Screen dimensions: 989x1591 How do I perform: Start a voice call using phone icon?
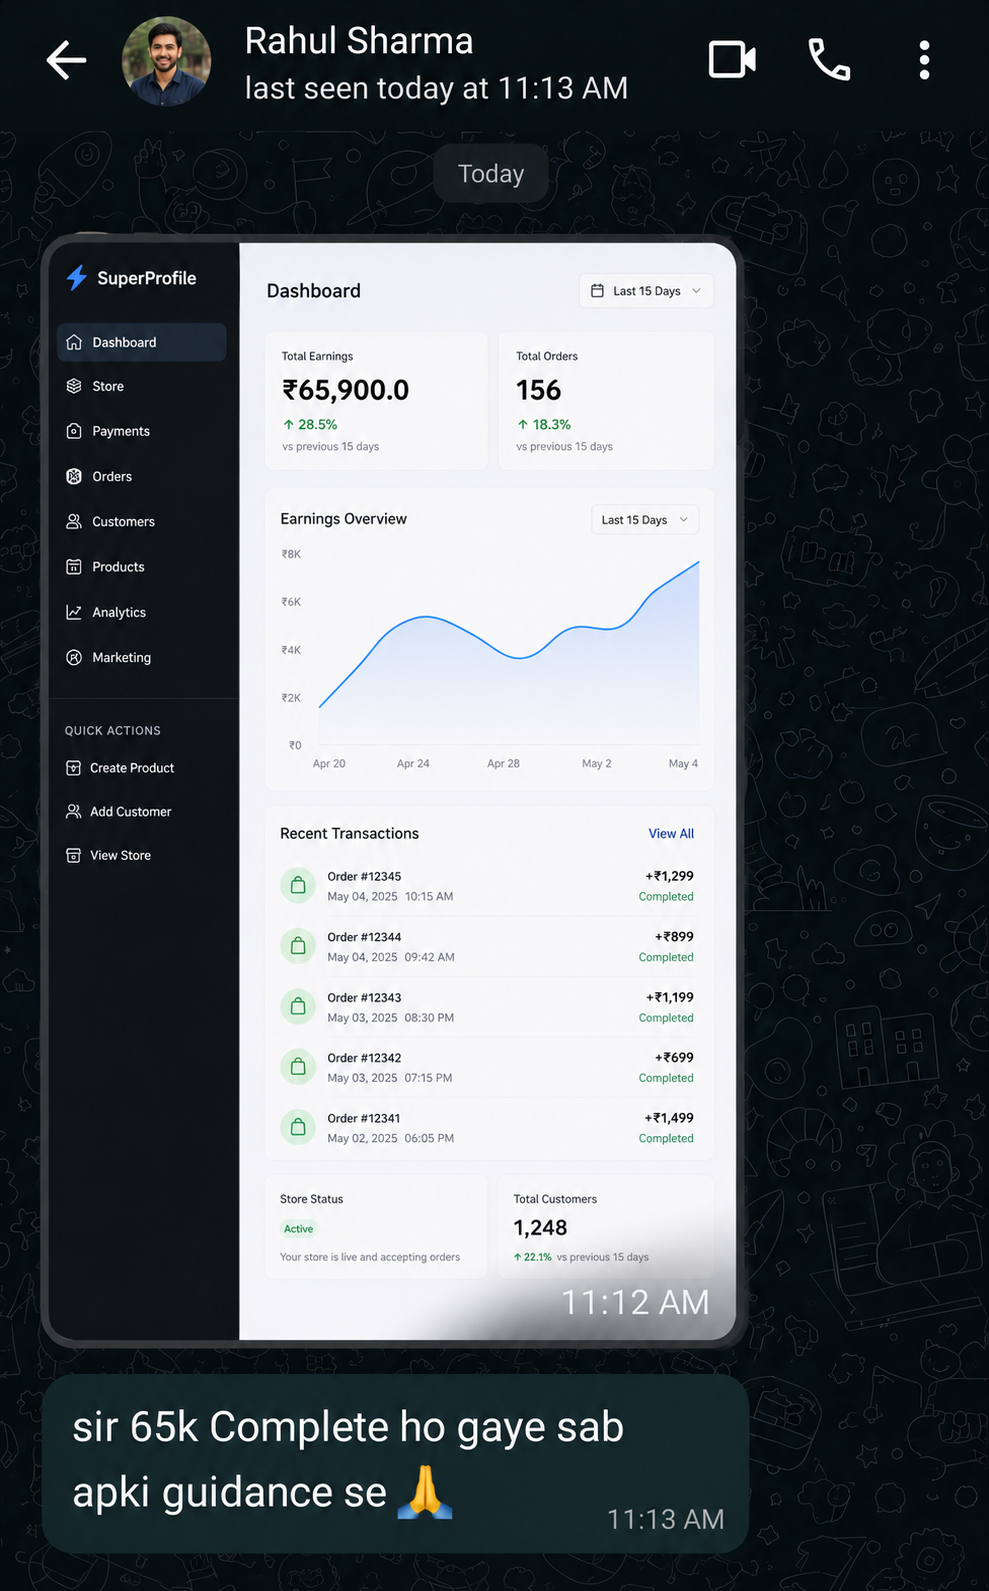tap(829, 60)
